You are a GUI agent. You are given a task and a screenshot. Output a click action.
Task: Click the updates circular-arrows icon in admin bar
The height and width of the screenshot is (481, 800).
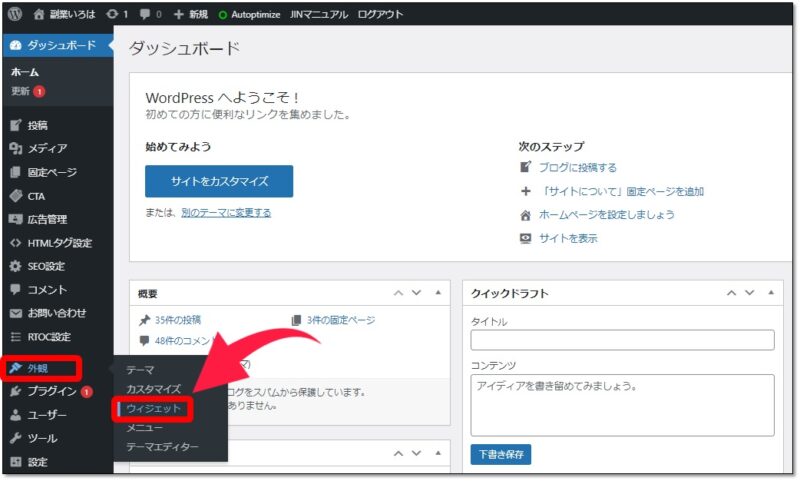click(x=112, y=14)
